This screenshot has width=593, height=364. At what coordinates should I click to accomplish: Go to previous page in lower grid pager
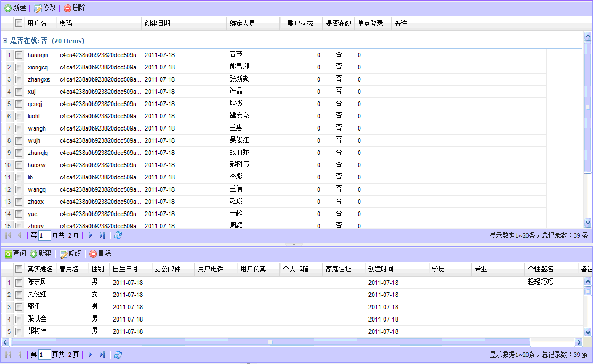(x=19, y=355)
